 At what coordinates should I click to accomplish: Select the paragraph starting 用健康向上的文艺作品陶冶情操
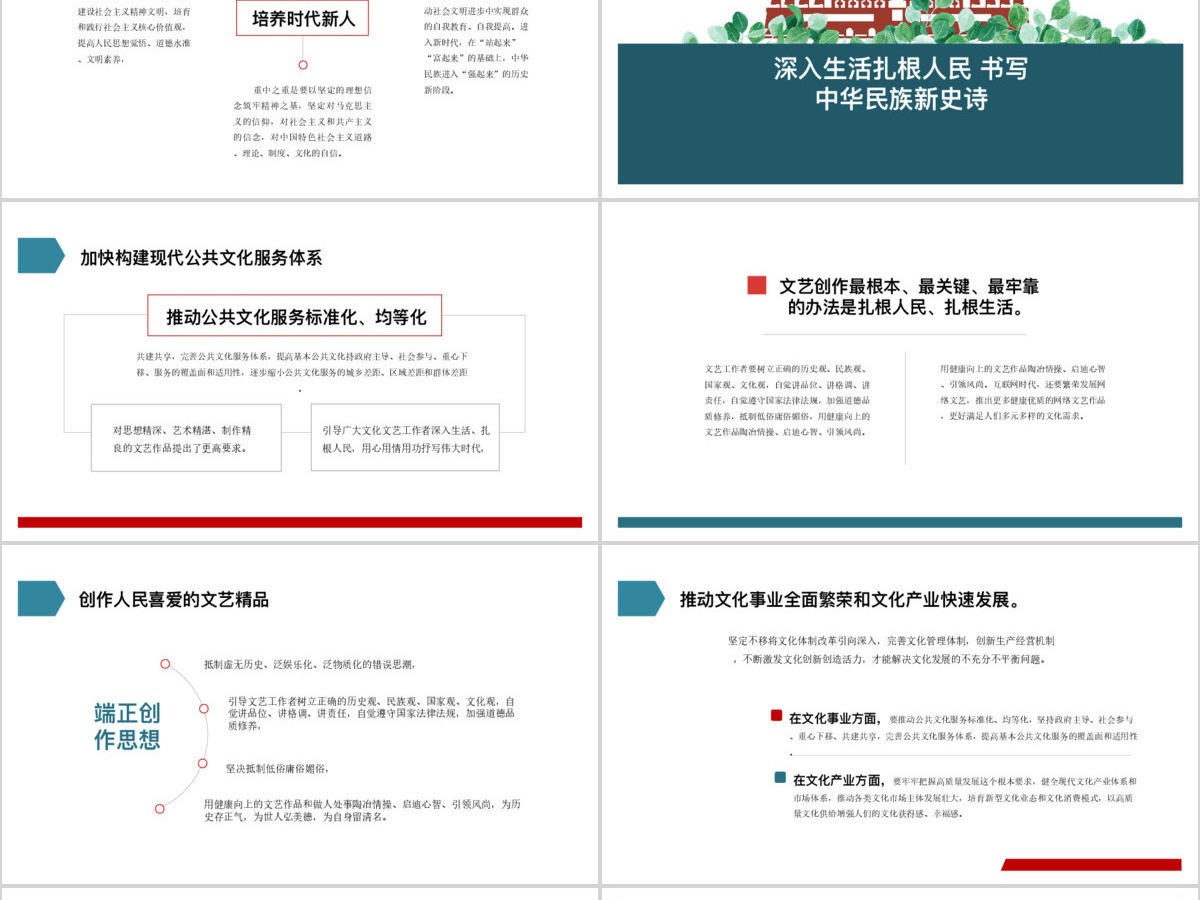[1022, 392]
